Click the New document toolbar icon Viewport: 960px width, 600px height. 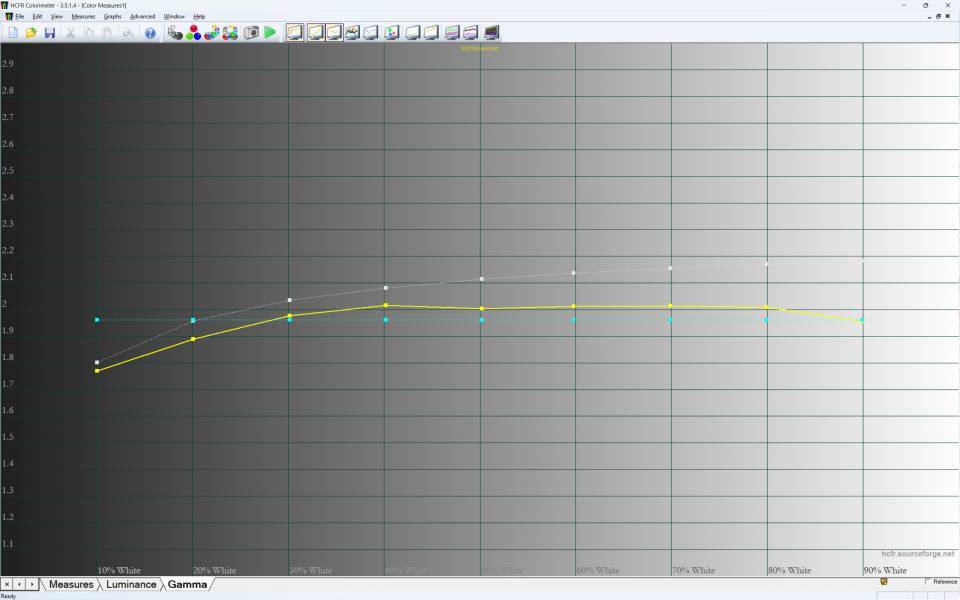pos(13,32)
